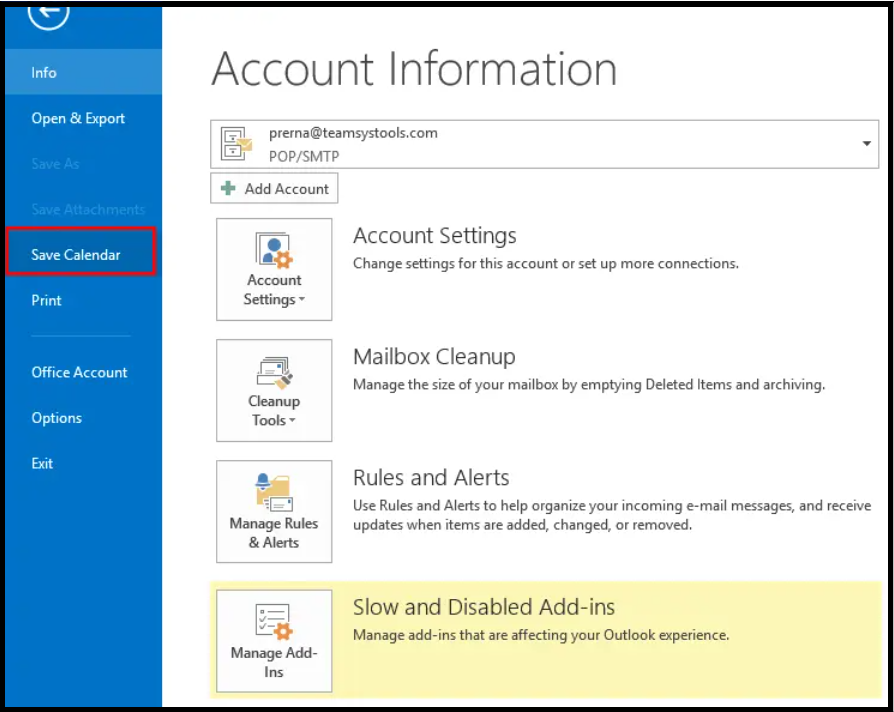Click the Account Settings section heading
The image size is (894, 712).
click(x=434, y=235)
